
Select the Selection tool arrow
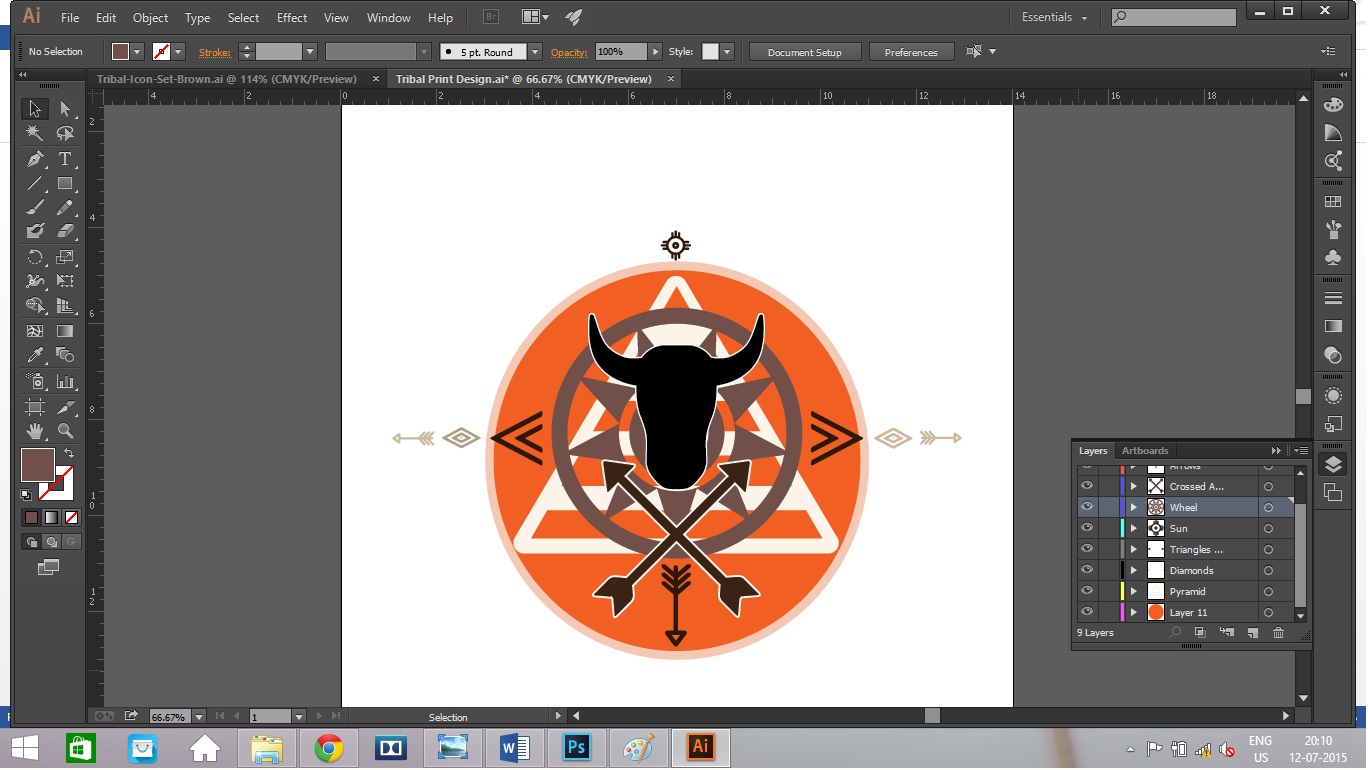point(35,109)
